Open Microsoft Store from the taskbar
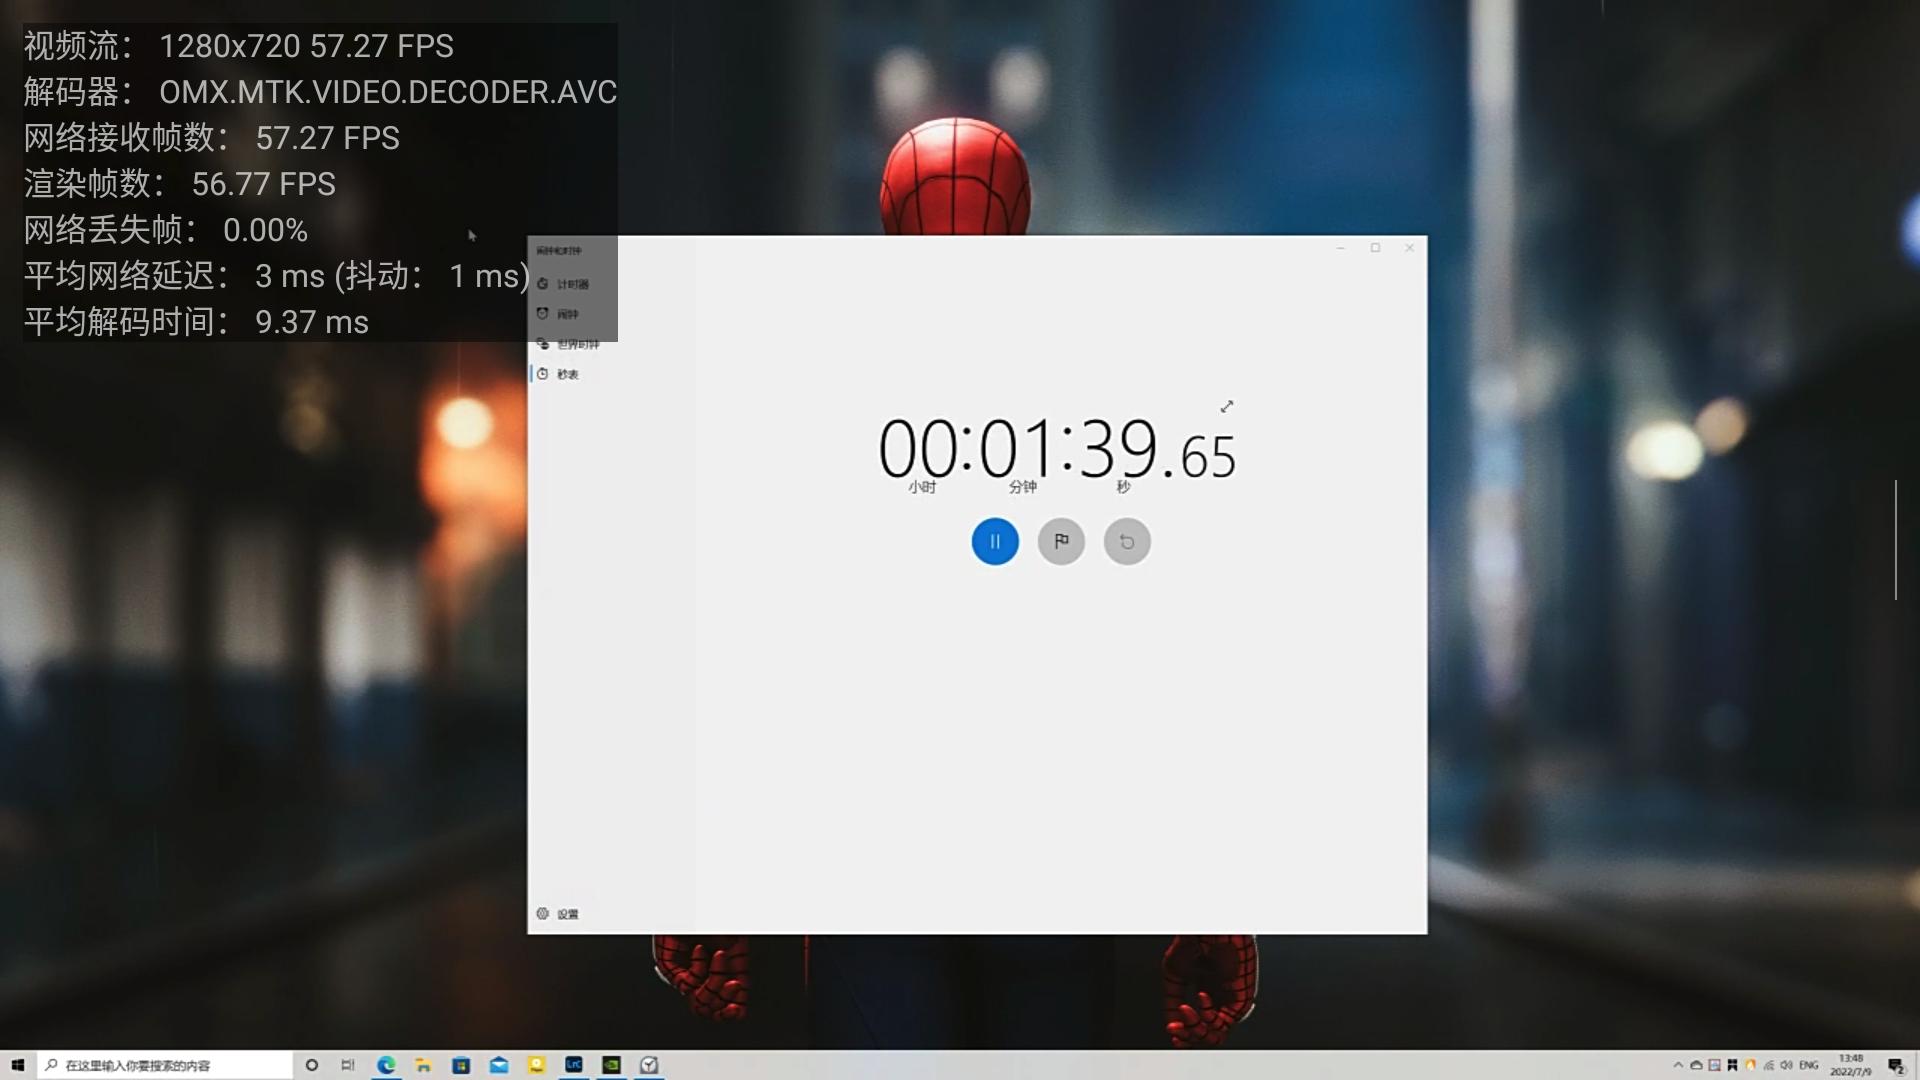The height and width of the screenshot is (1080, 1920). click(x=461, y=1065)
